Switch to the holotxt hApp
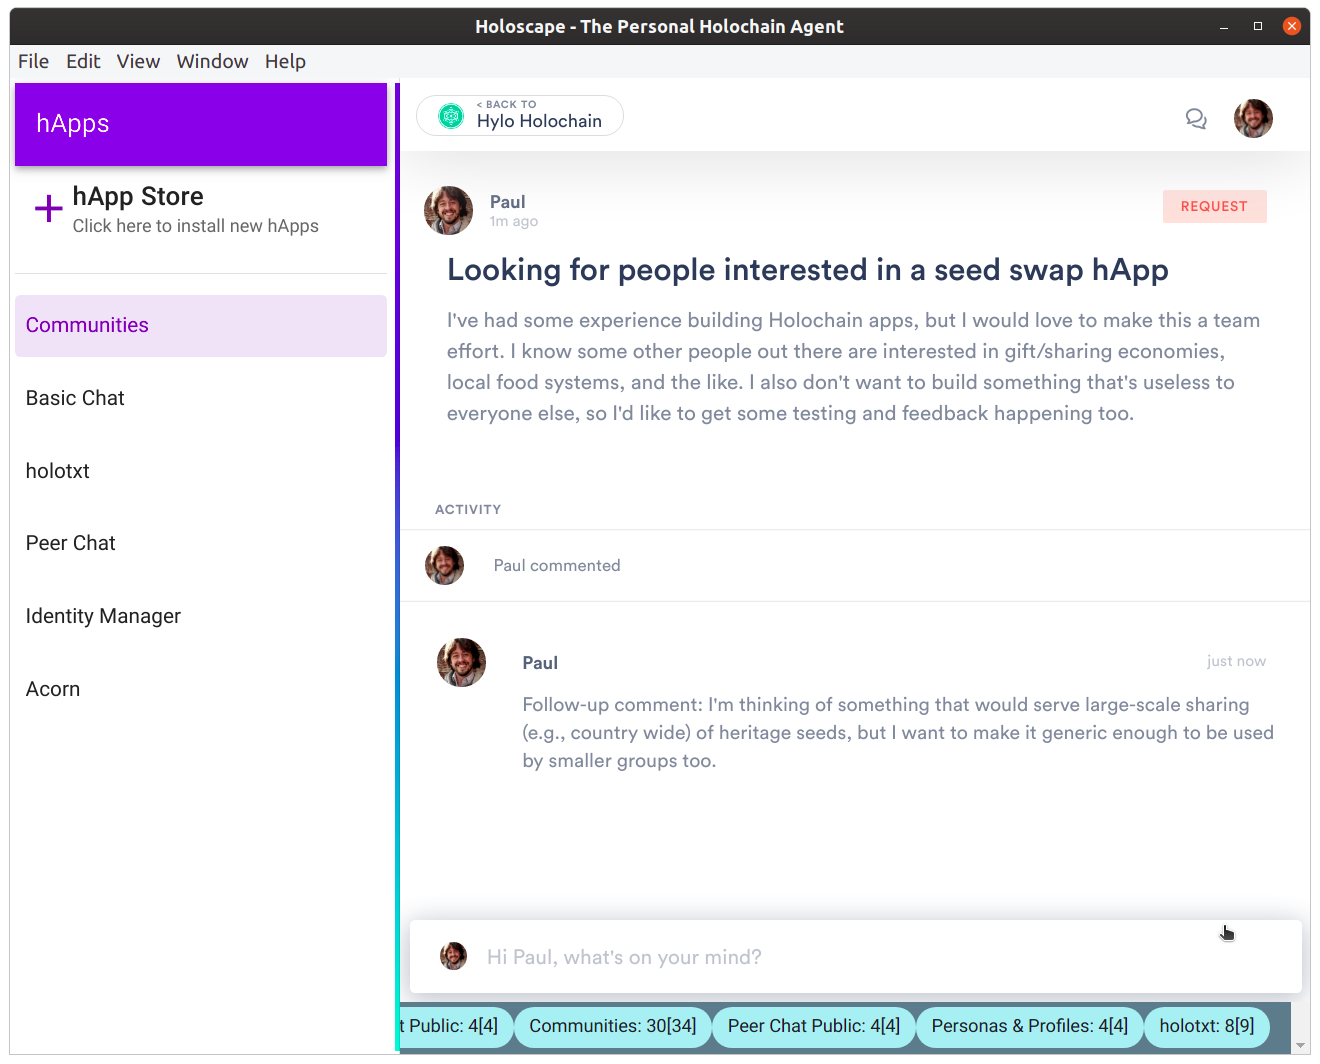 point(201,471)
